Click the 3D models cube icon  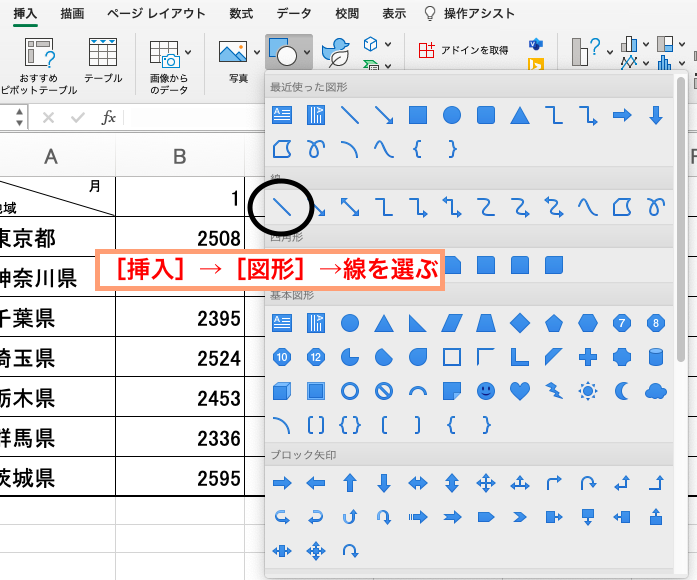point(370,44)
